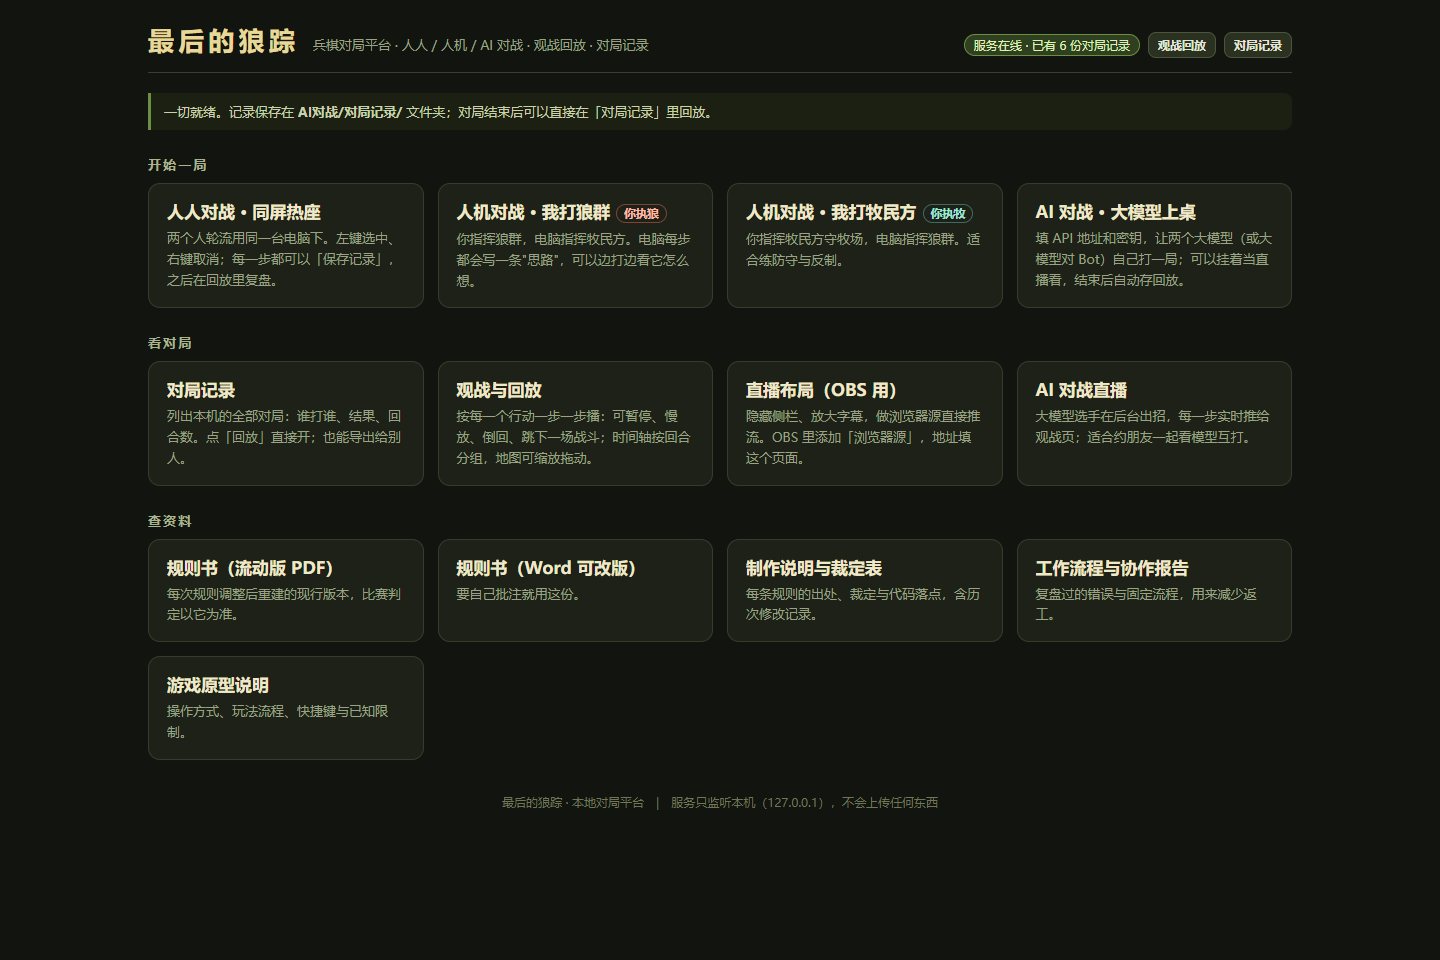The image size is (1440, 960).
Task: Open the 制作说明与裁定表 card
Action: tap(864, 590)
